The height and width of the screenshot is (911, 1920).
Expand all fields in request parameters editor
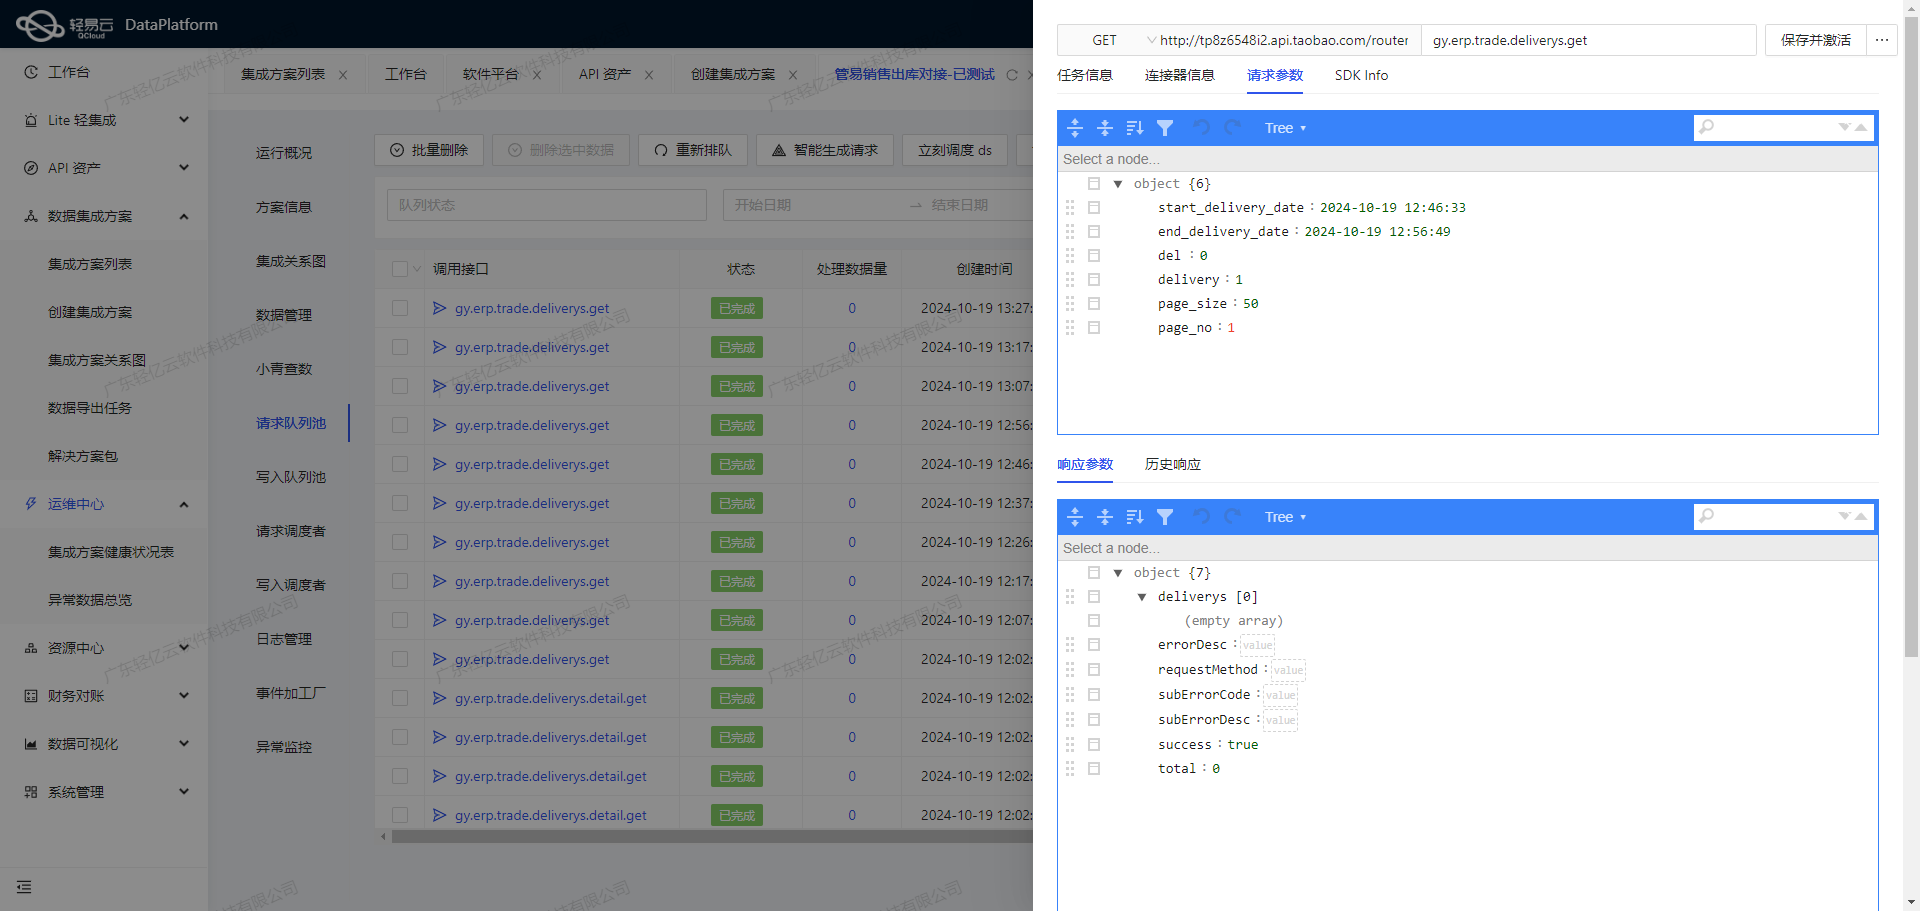(1075, 128)
